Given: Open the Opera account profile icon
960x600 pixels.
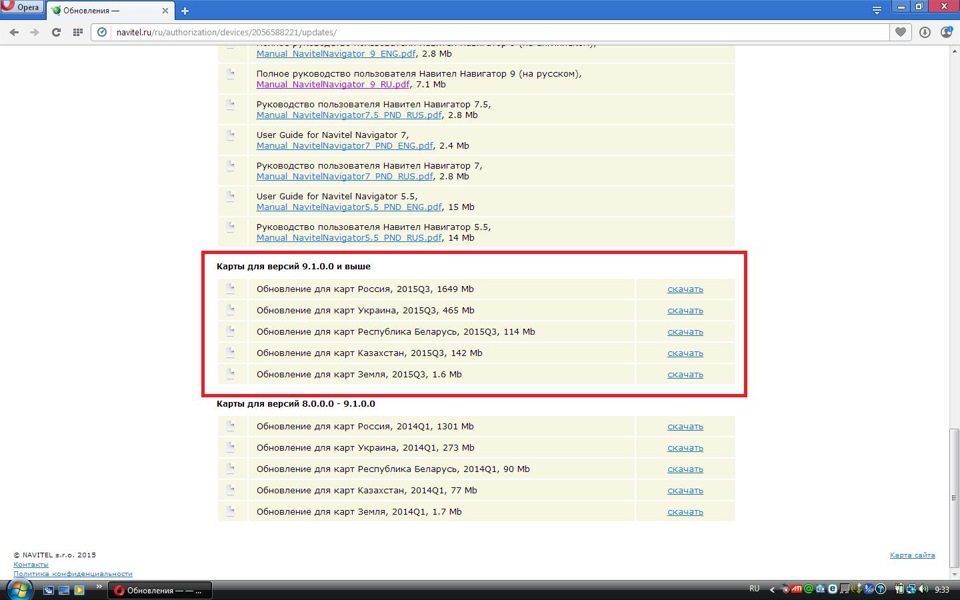Looking at the screenshot, I should pyautogui.click(x=946, y=32).
